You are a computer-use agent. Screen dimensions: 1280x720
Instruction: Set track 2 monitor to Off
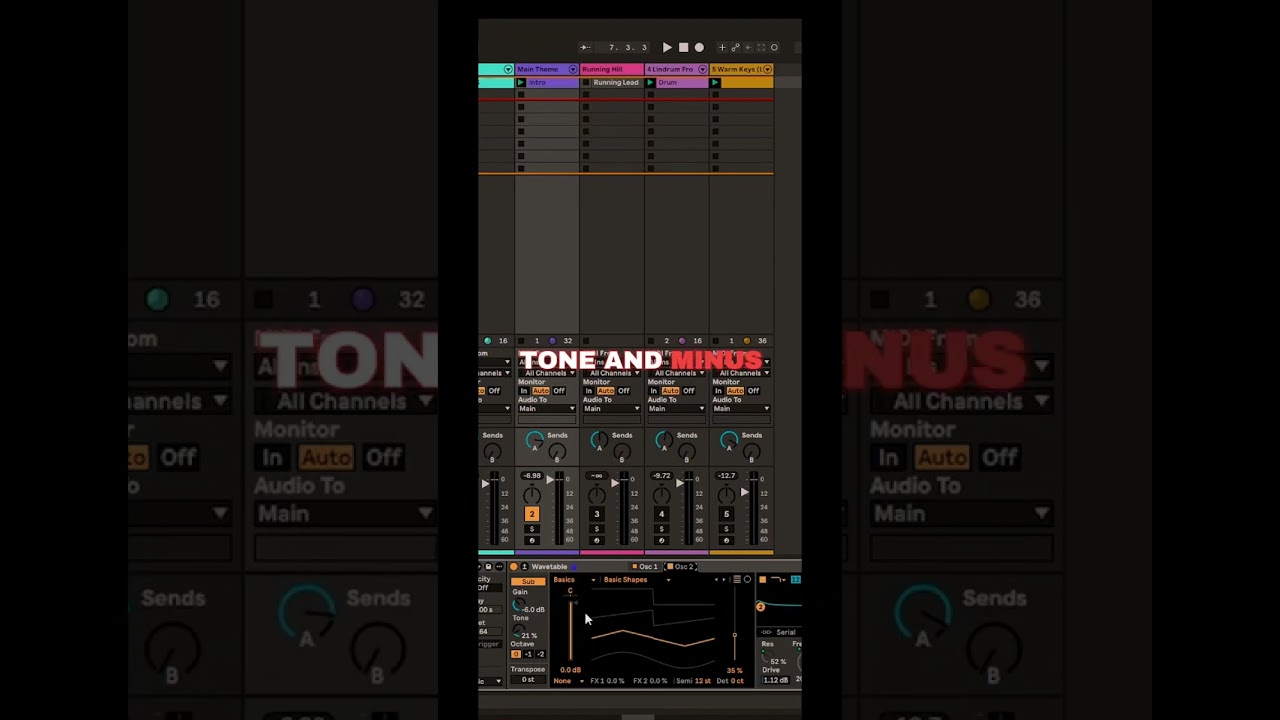coord(559,391)
